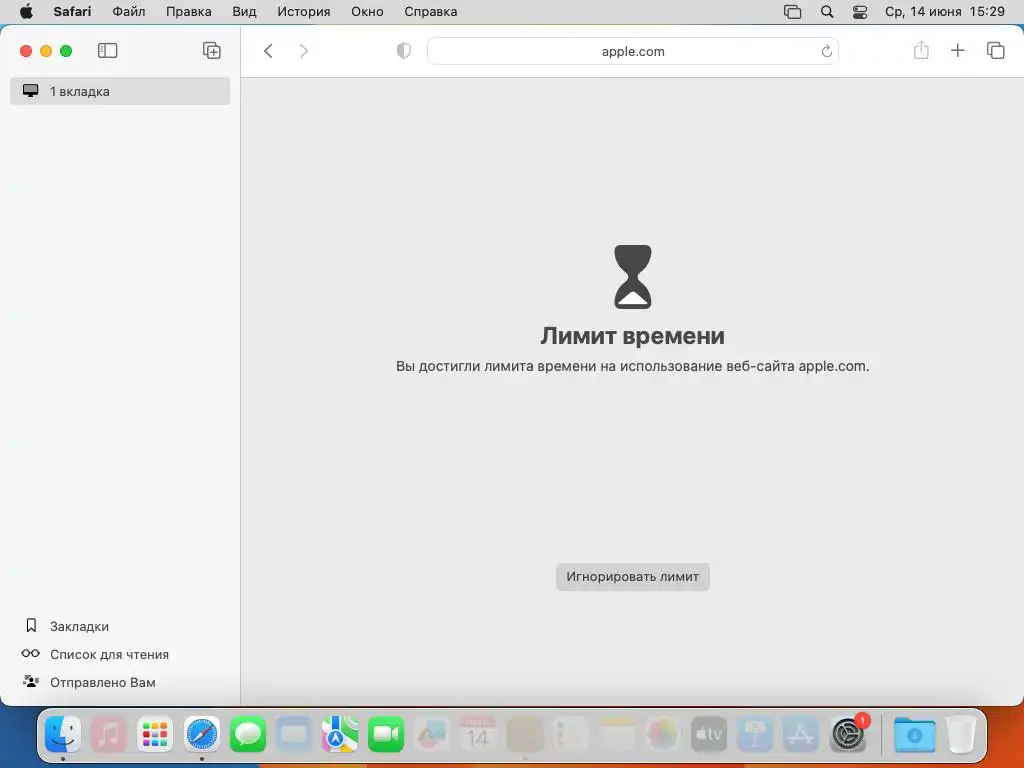This screenshot has width=1024, height=768.
Task: Click the apple.com address field
Action: tap(633, 51)
